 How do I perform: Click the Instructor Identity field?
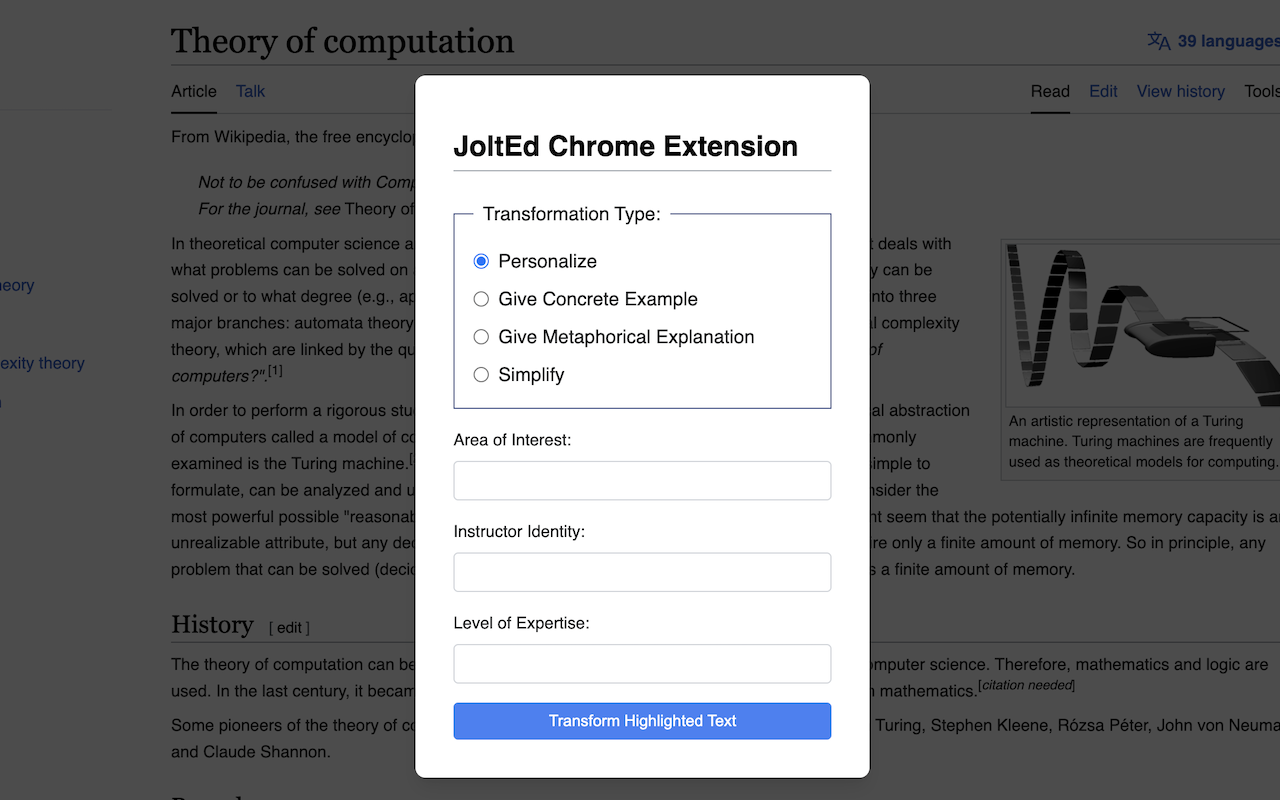tap(642, 572)
